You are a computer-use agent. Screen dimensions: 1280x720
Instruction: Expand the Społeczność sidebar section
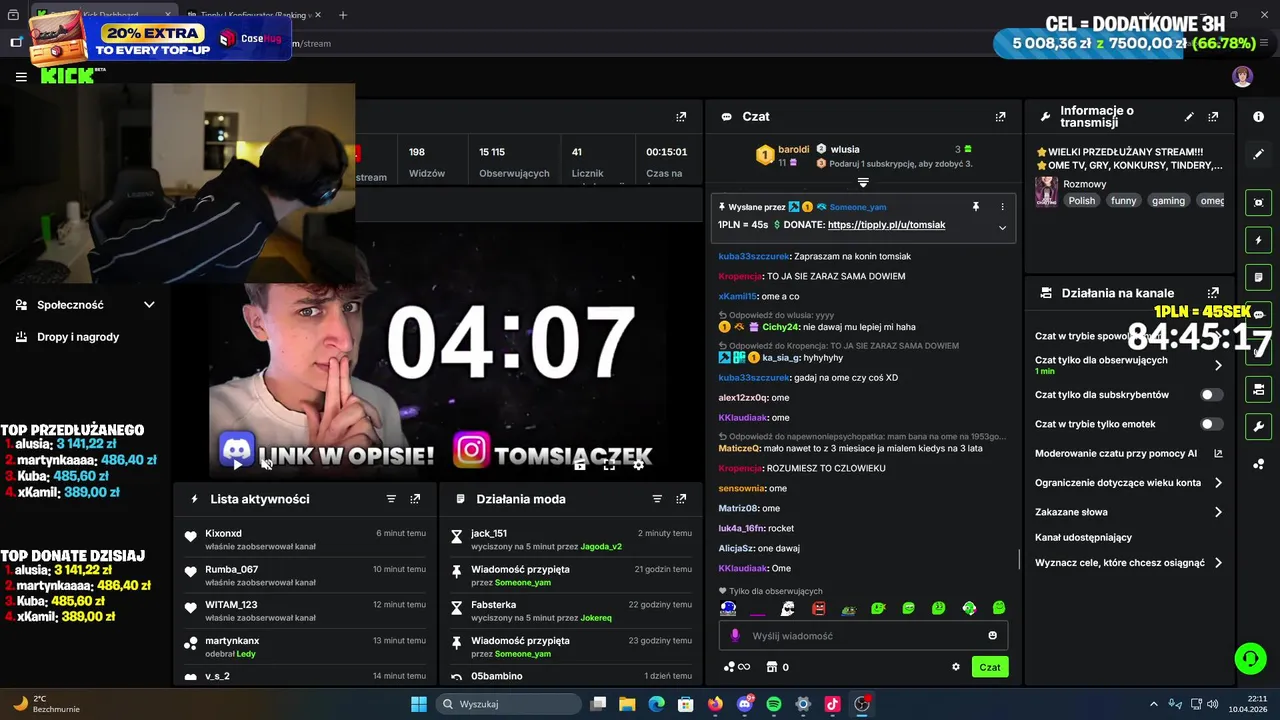[x=149, y=305]
